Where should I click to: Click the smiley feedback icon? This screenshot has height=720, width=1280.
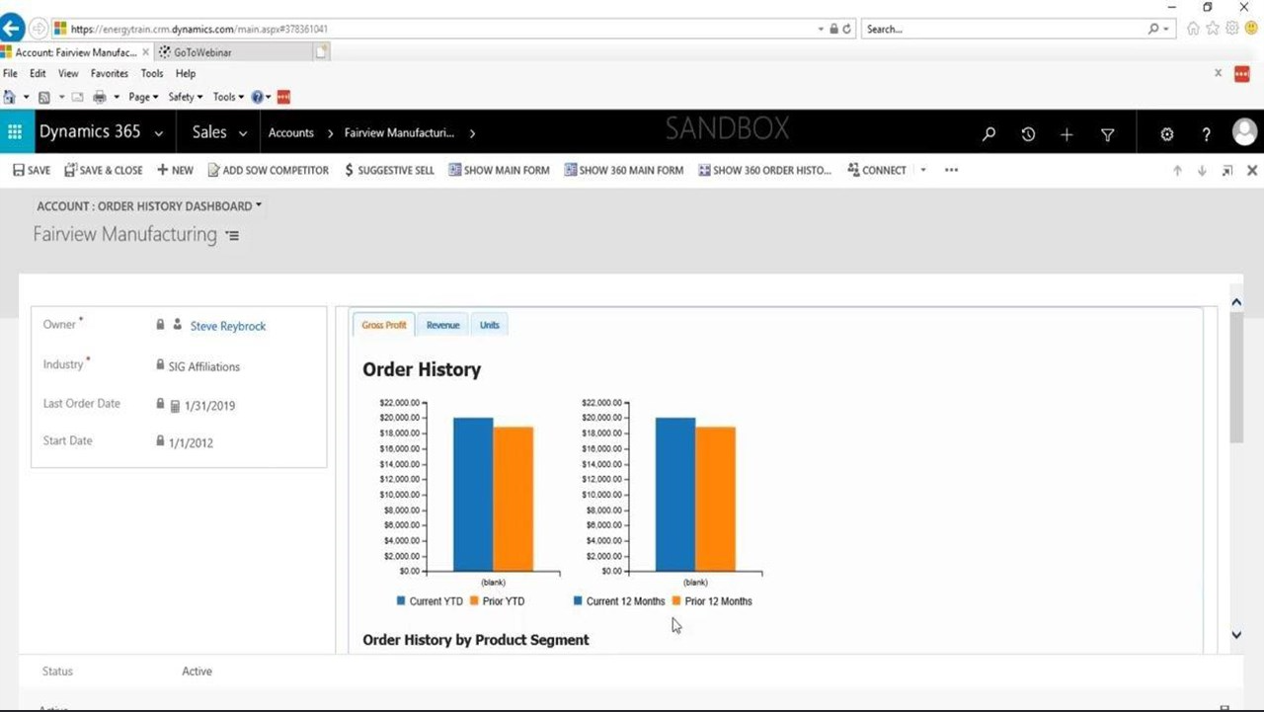tap(1251, 29)
